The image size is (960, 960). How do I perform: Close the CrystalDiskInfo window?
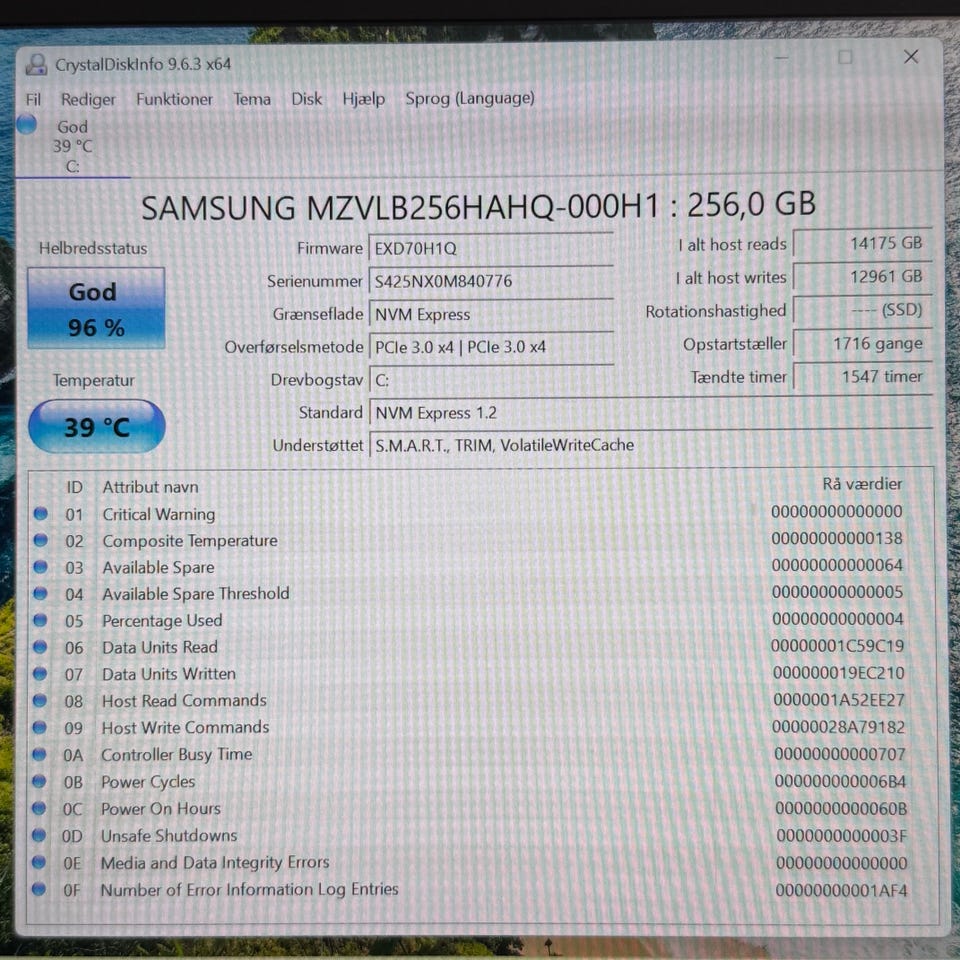point(910,56)
